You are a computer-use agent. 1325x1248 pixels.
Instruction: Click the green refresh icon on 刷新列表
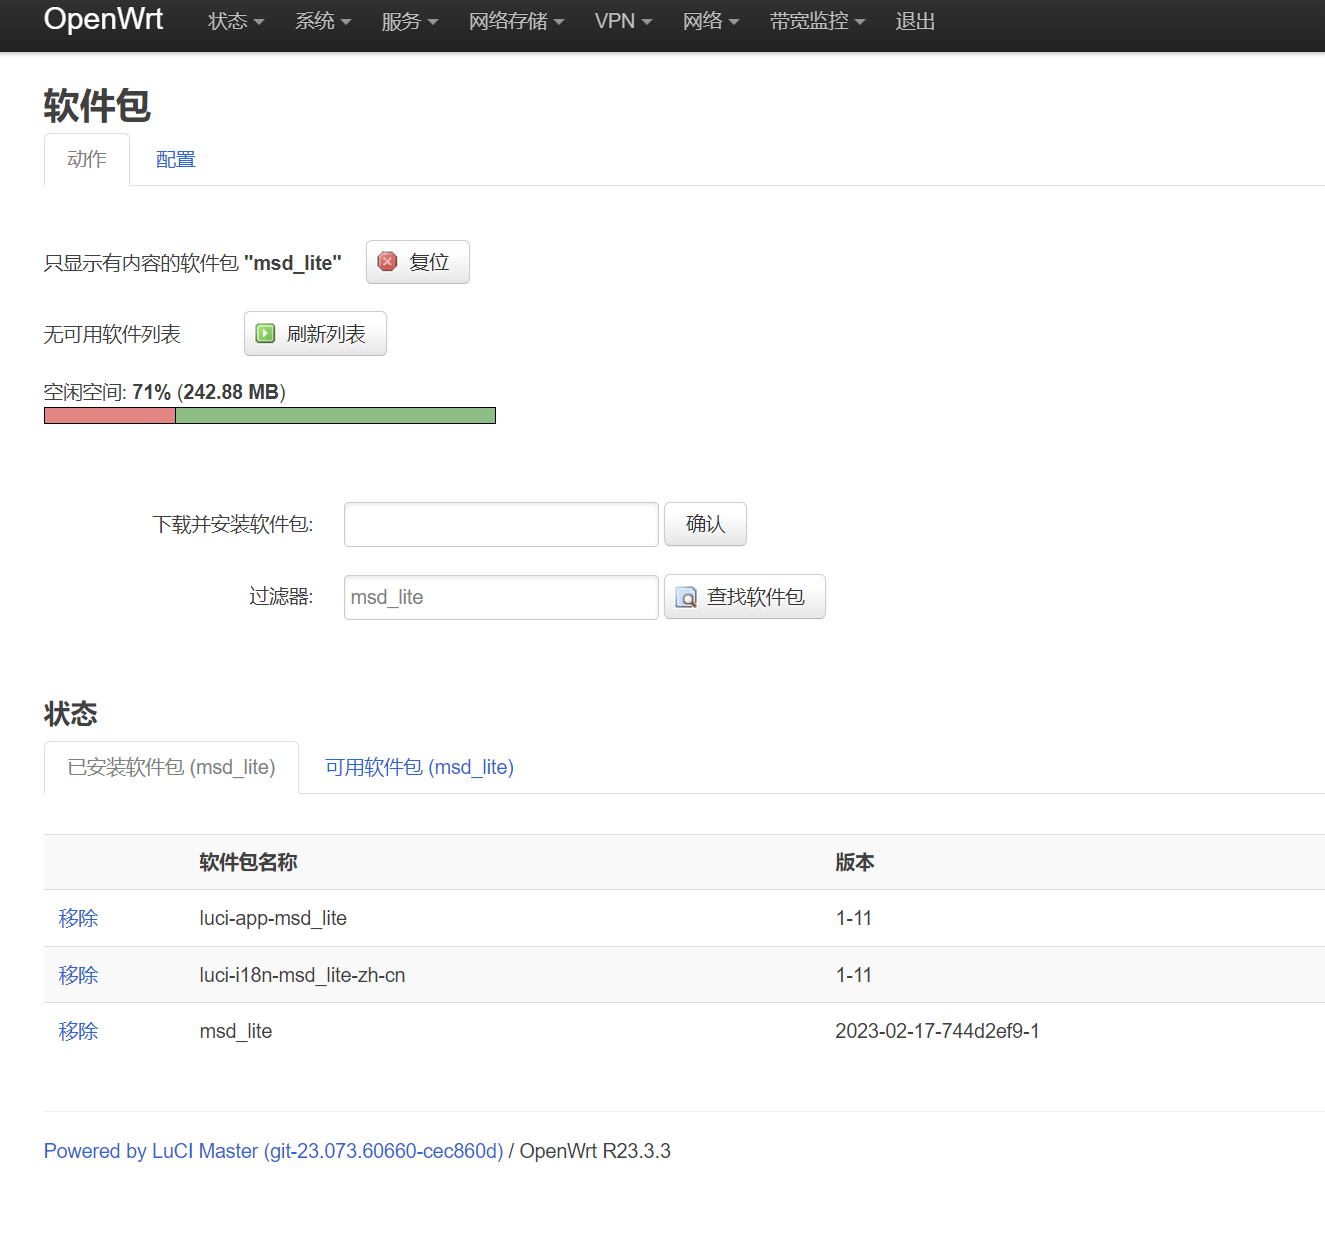tap(266, 334)
